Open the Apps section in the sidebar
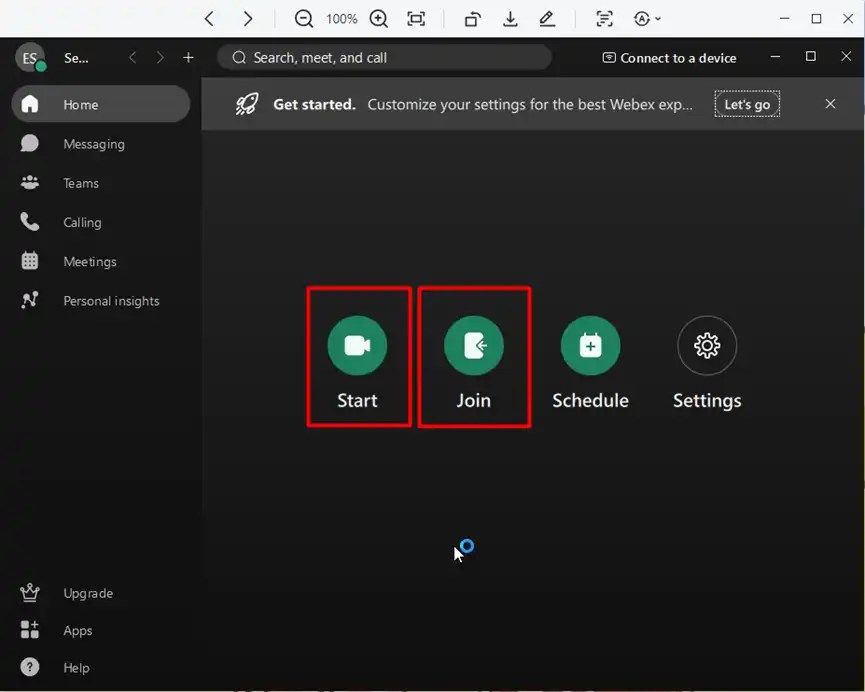 point(77,630)
